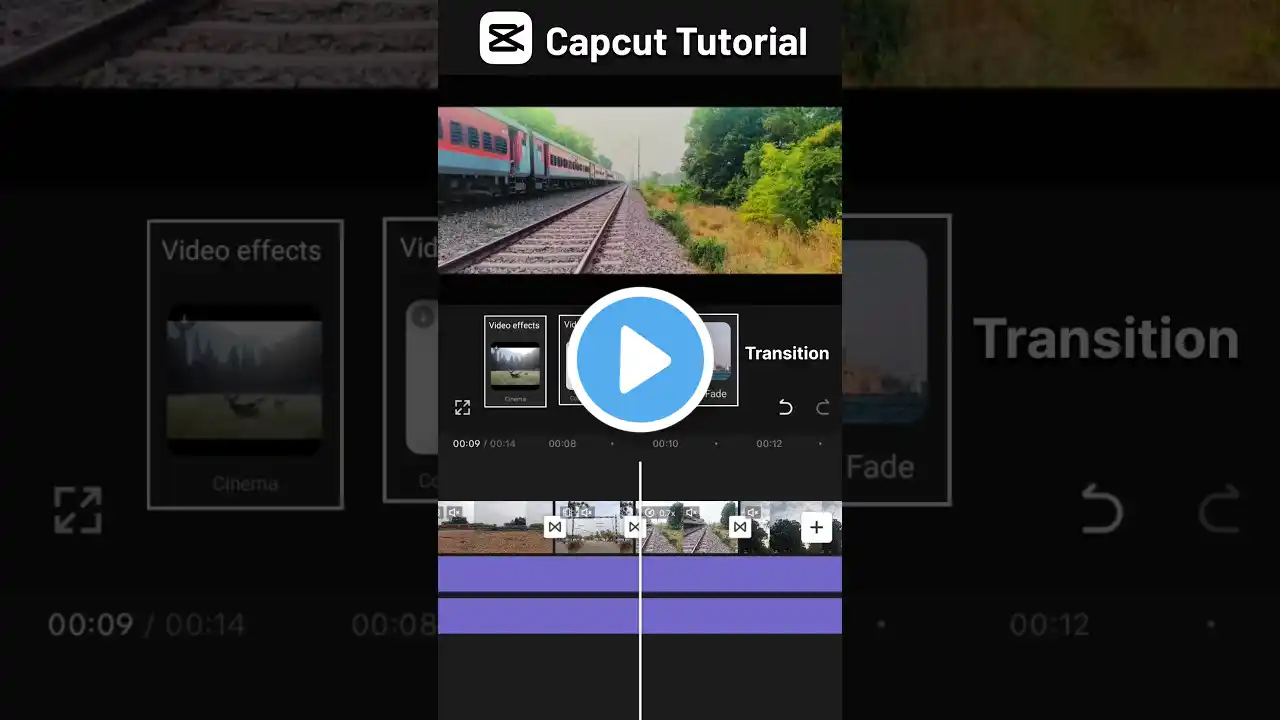This screenshot has height=720, width=1280.
Task: Open transition icon under the playhead
Action: pyautogui.click(x=633, y=527)
